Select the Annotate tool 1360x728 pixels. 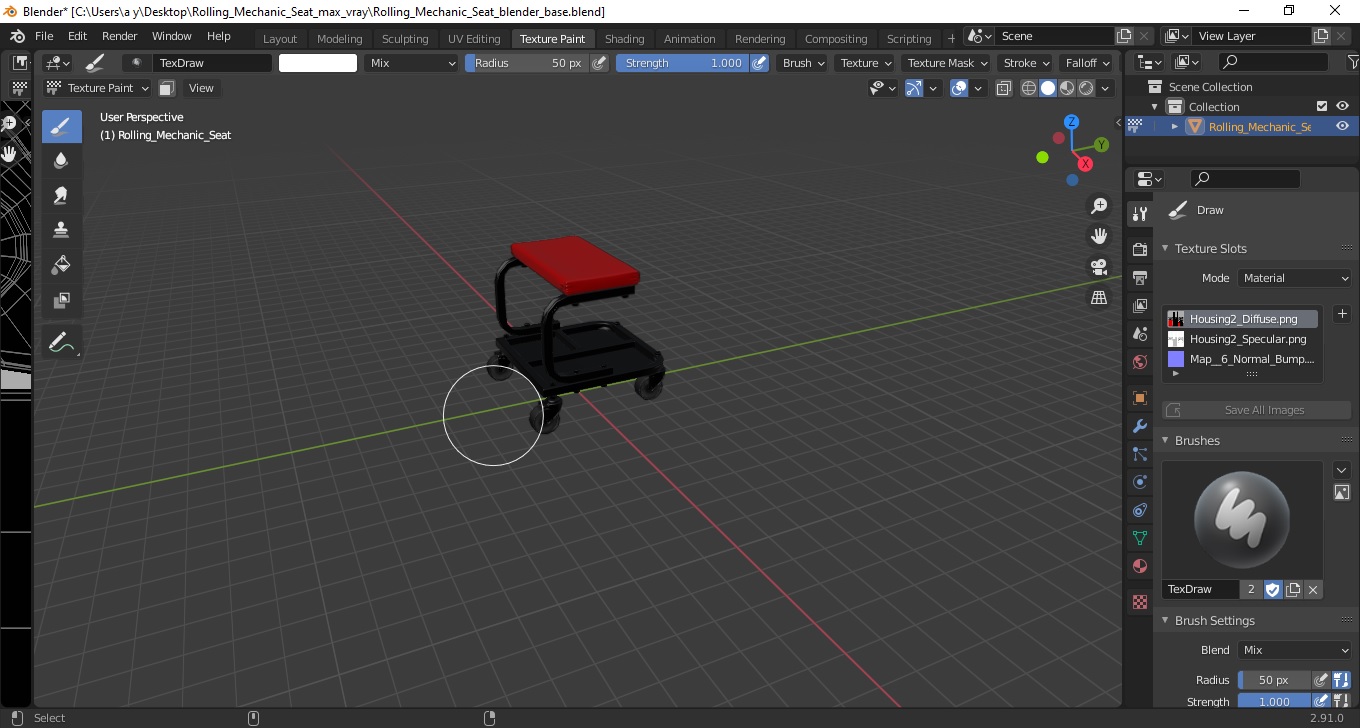61,343
